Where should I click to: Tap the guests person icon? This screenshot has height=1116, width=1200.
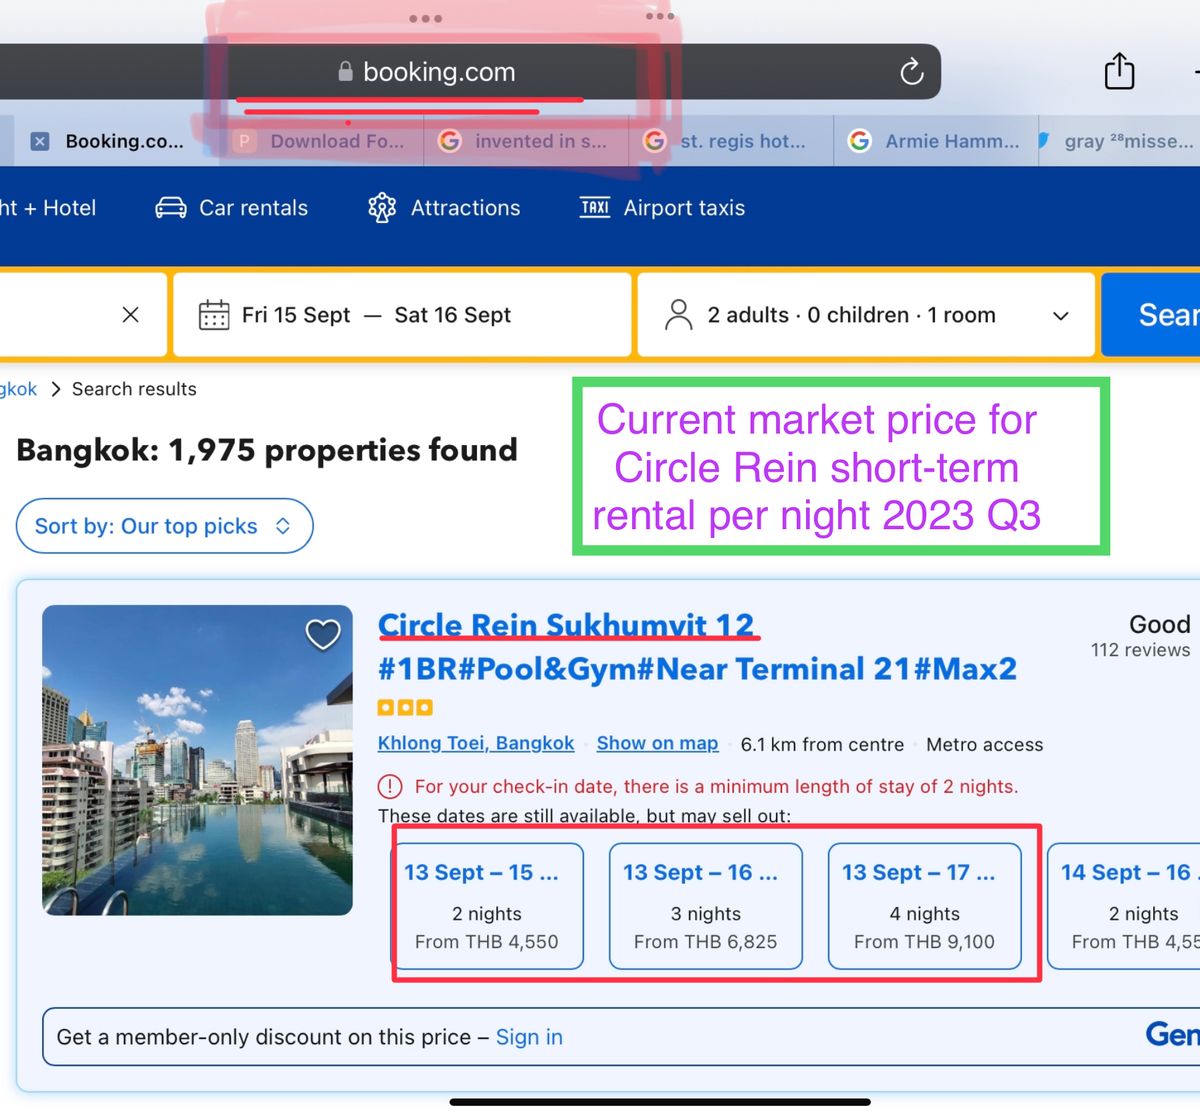pyautogui.click(x=679, y=315)
